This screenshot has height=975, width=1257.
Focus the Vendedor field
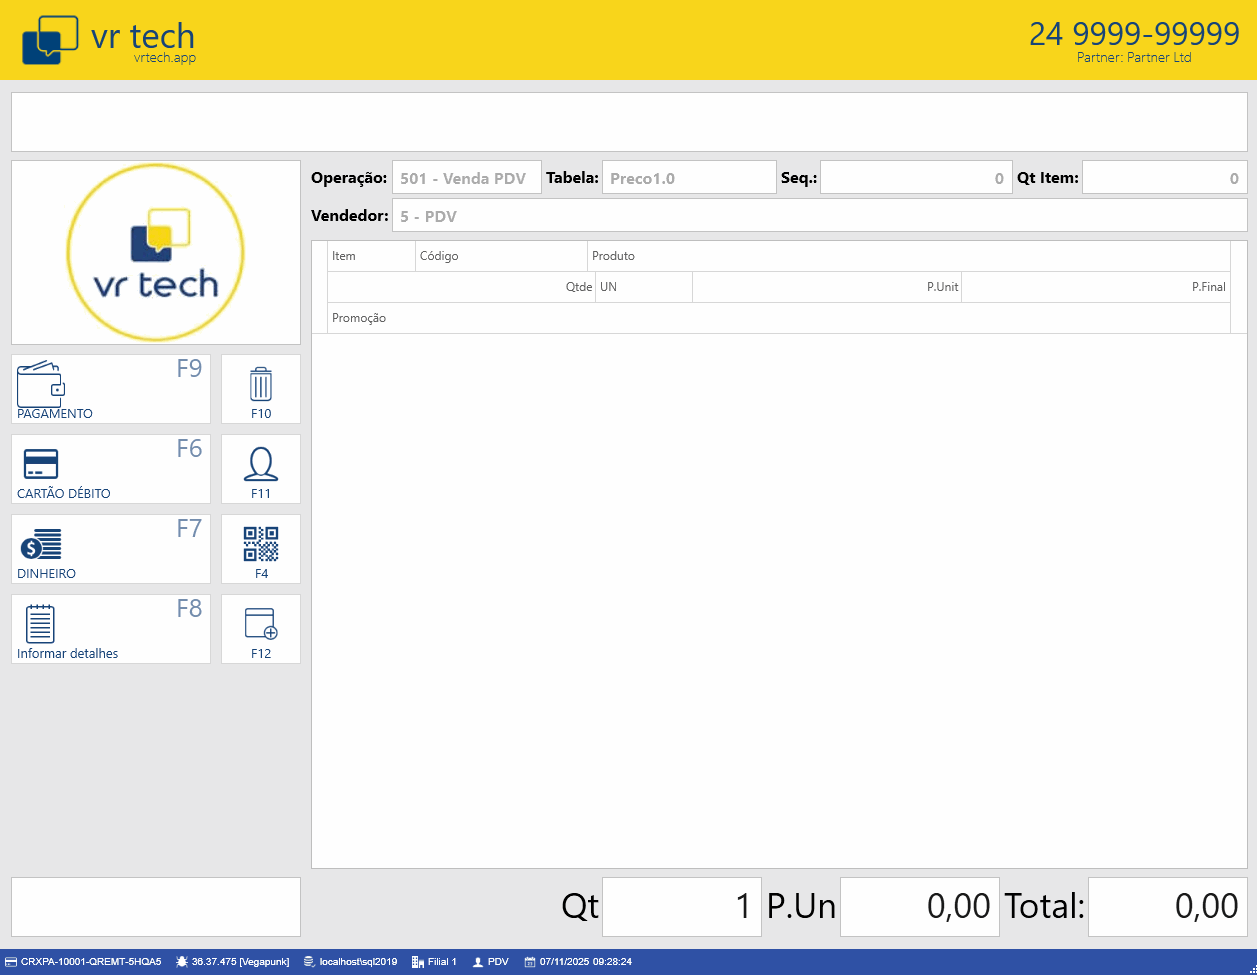(819, 216)
